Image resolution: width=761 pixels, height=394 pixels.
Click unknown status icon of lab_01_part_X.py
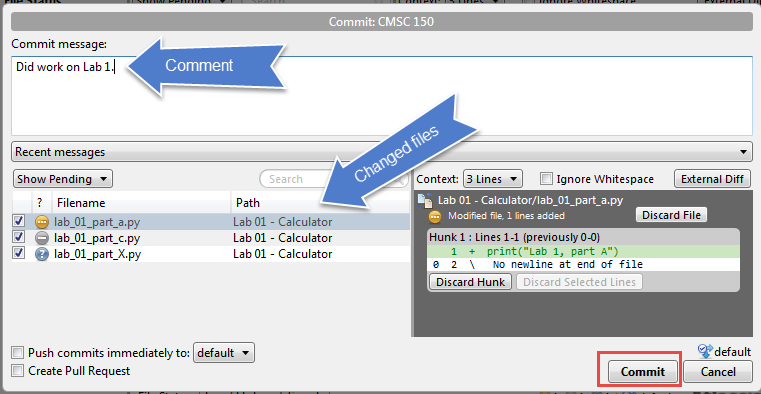tap(42, 254)
